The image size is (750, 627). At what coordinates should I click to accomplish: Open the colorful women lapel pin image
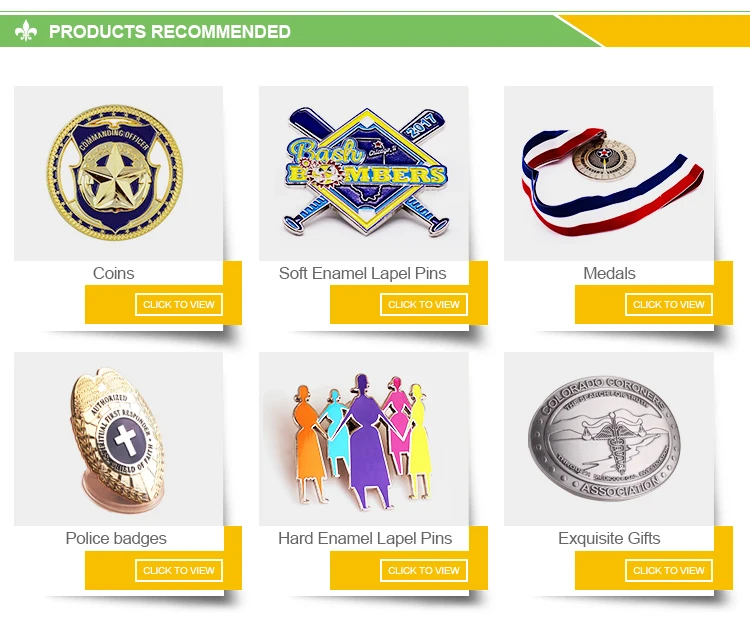(x=364, y=439)
